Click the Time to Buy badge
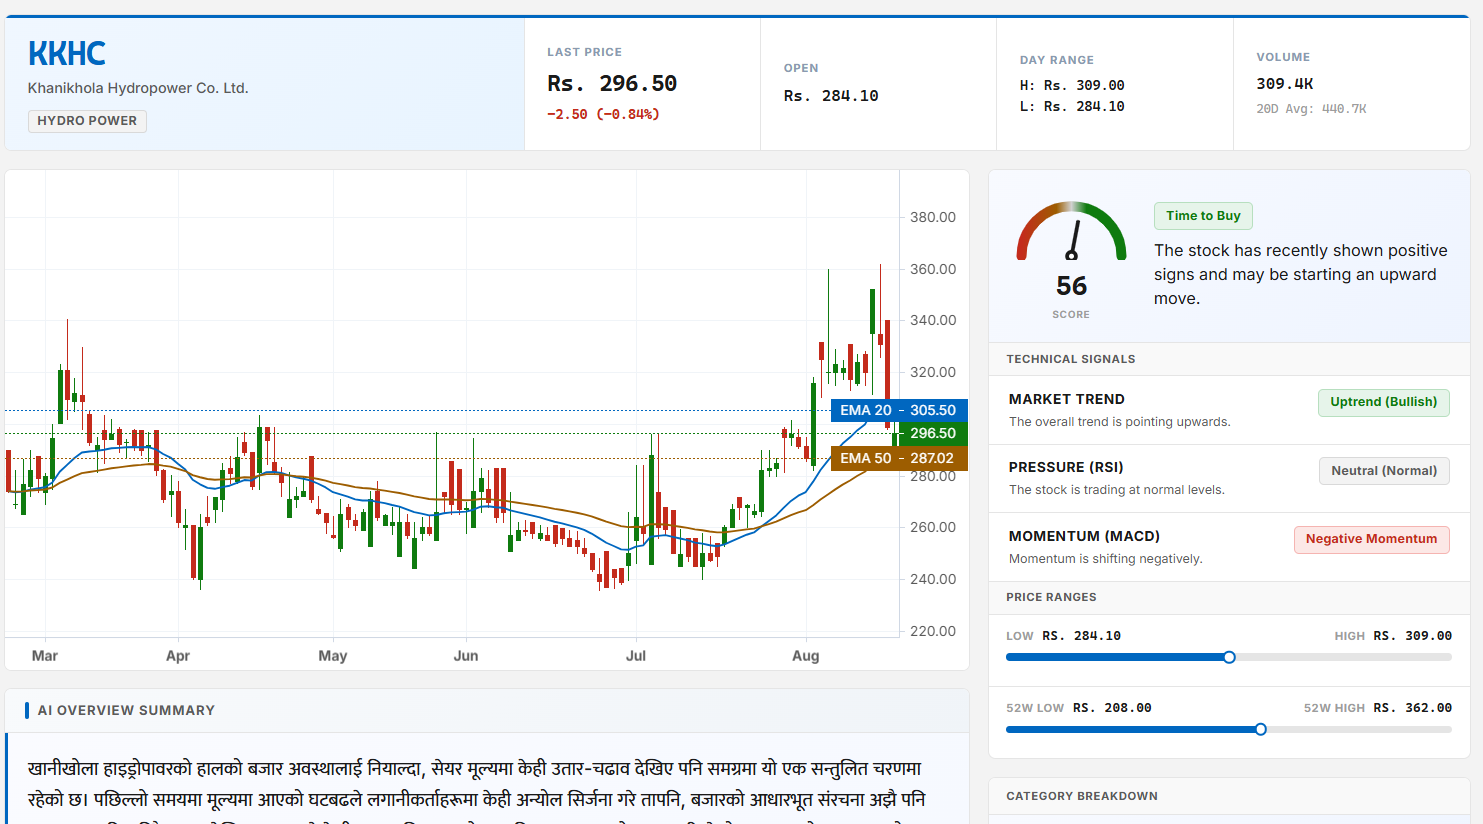 (x=1203, y=216)
